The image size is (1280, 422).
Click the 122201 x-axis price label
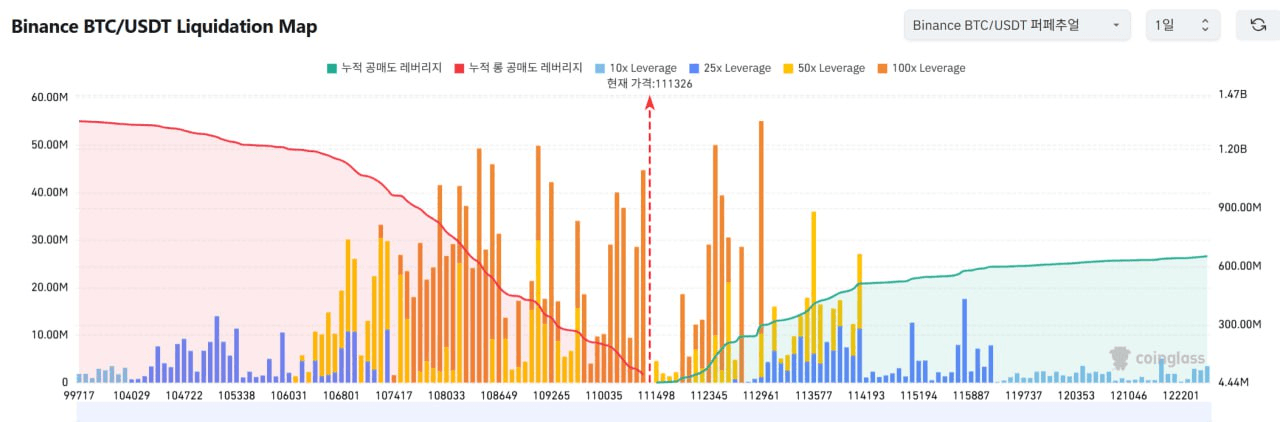(x=1180, y=396)
